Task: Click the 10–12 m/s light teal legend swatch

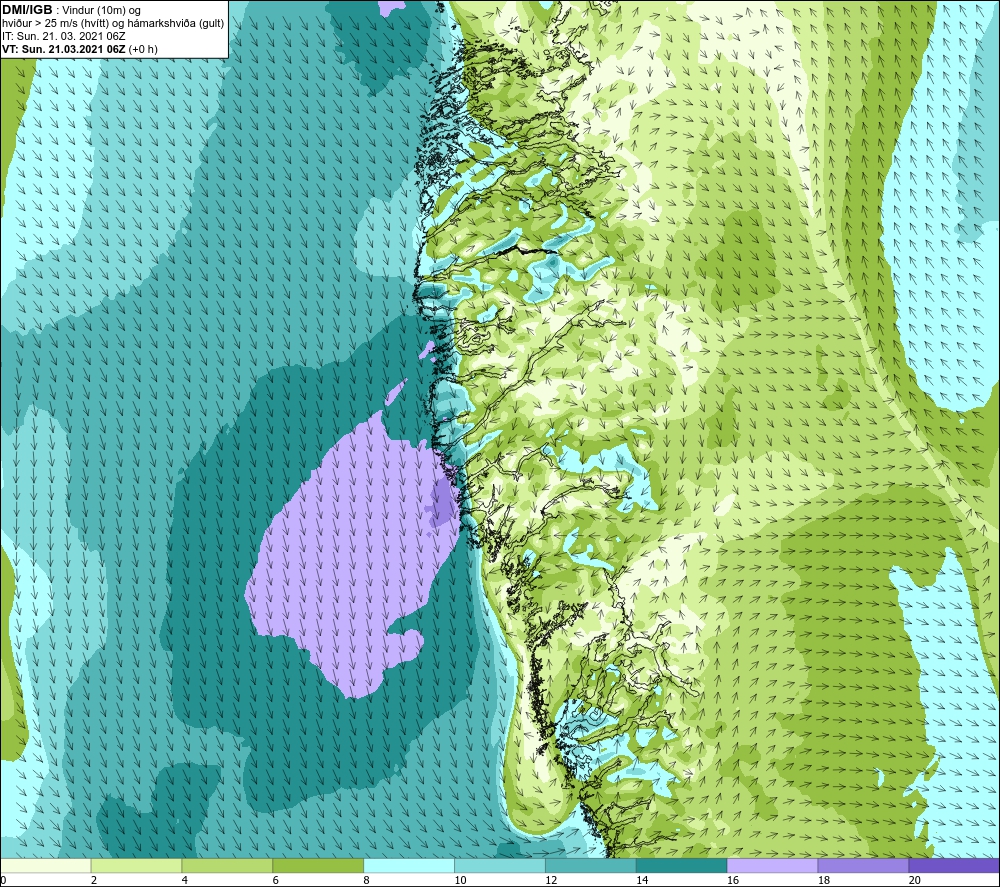Action: click(x=500, y=866)
